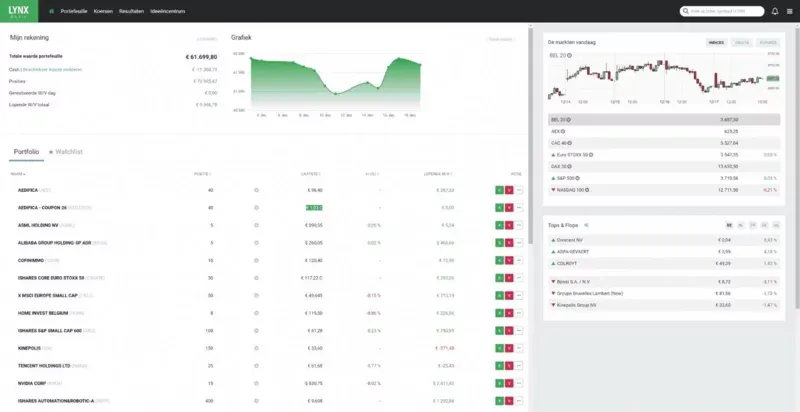
Task: Open the more-actions menu for COFINIMMO
Action: 519,260
